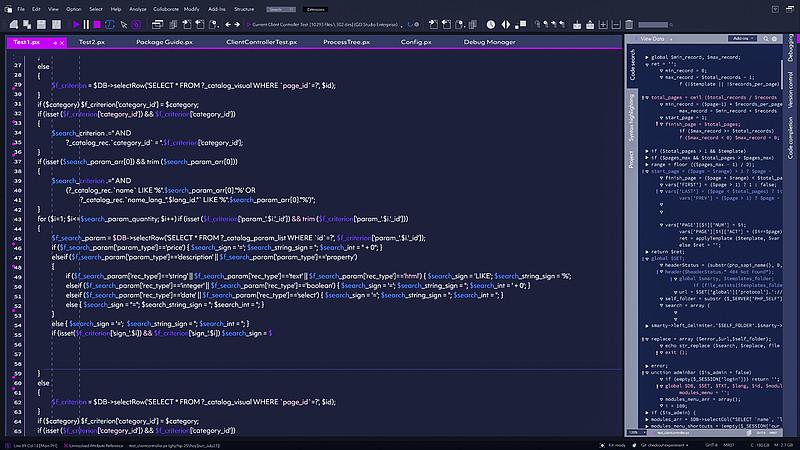Viewport: 800px width, 450px height.
Task: Open the Code search side tab
Action: click(x=633, y=65)
